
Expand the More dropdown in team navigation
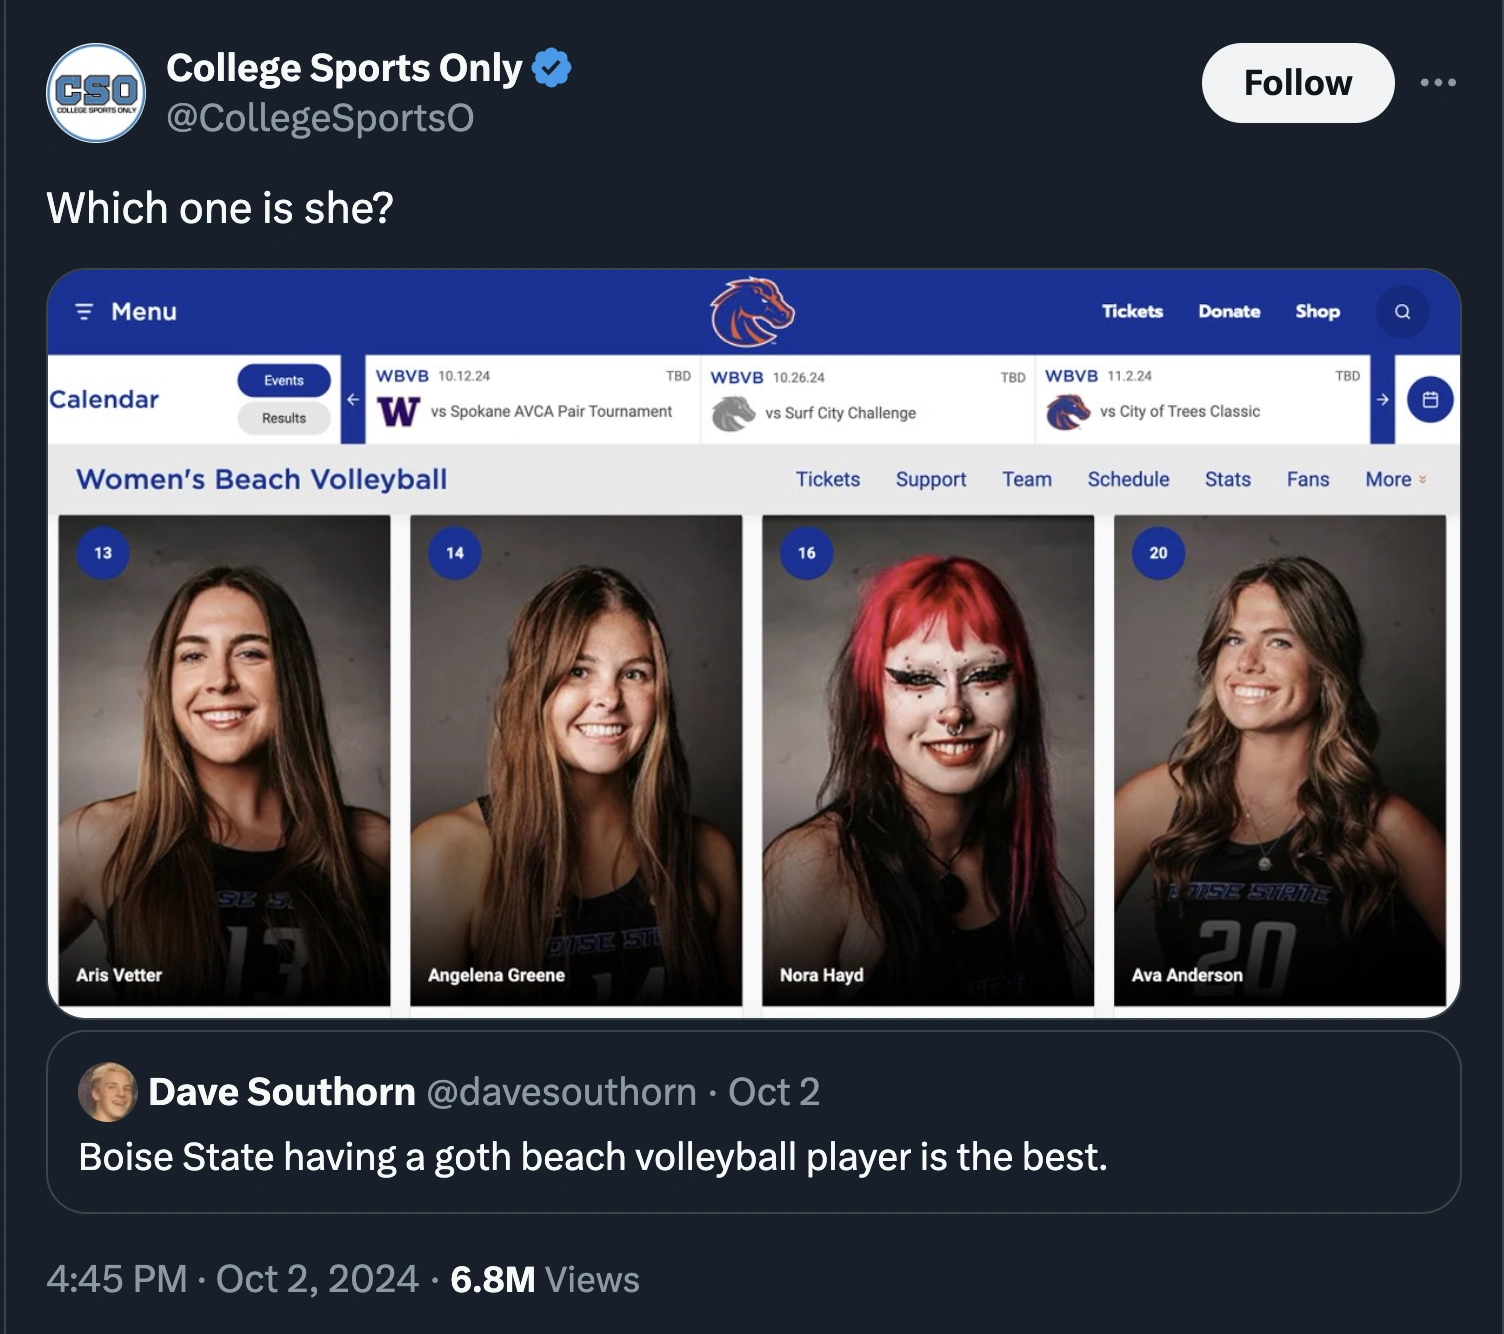tap(1396, 480)
